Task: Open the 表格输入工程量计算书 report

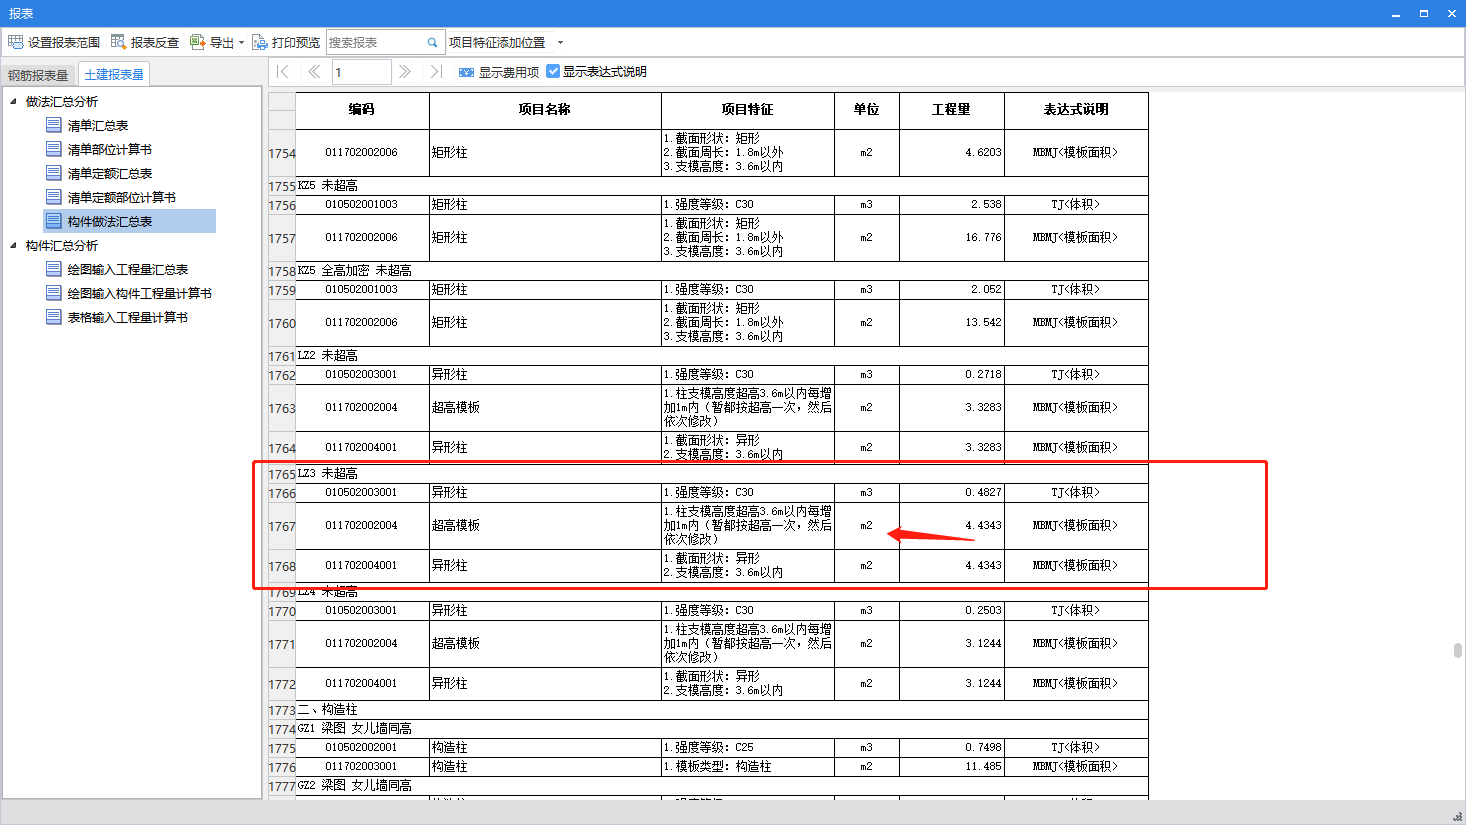Action: 128,317
